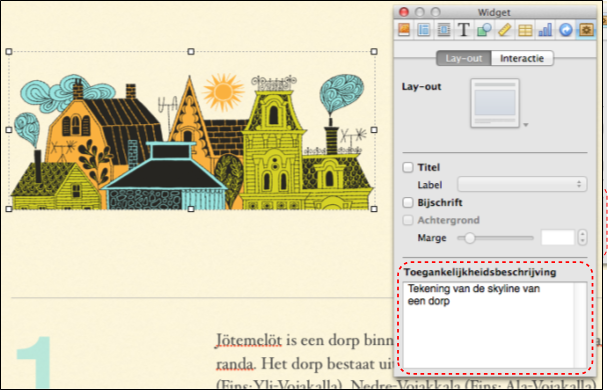611x390 pixels.
Task: Click the image's bottom-middle selection handle
Action: pyautogui.click(x=191, y=209)
